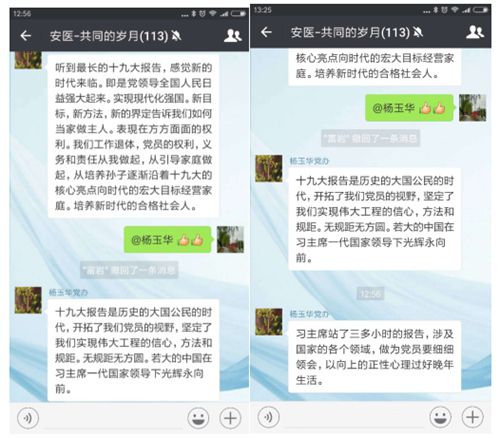Tap 杨玉华 avatar beside 十九大报告 message left
Screen dimensions: 500x438
coord(28,300)
